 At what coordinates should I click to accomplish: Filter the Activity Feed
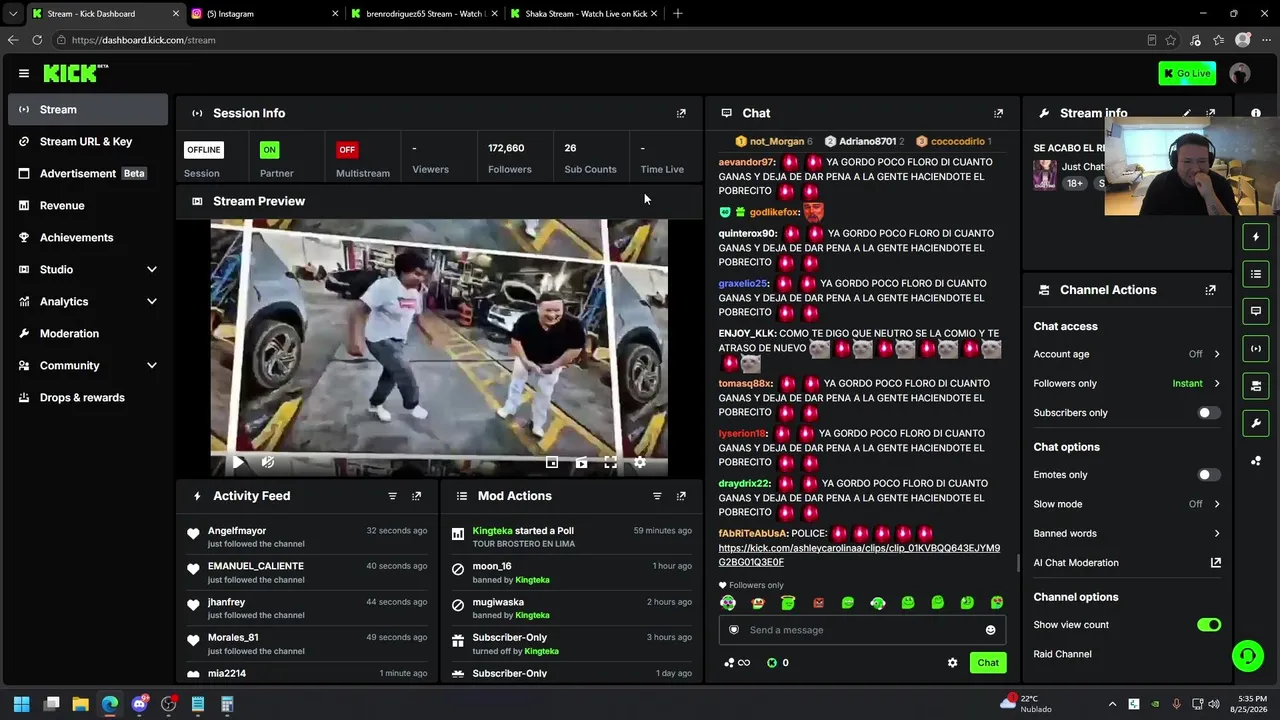(392, 496)
